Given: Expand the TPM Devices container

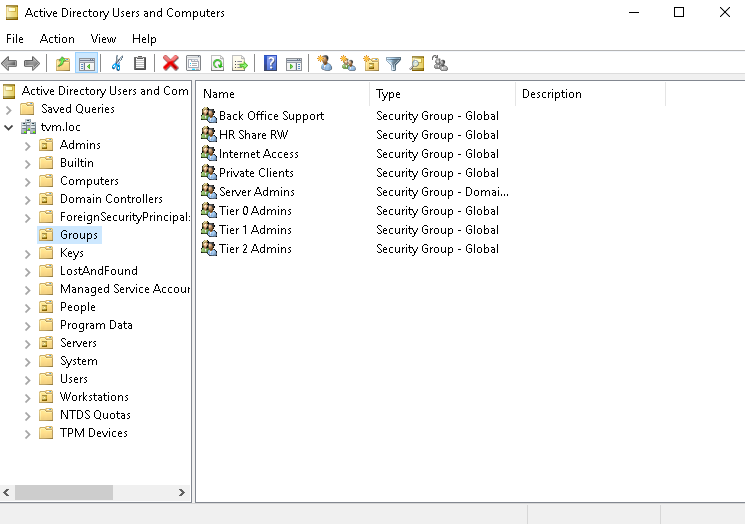Looking at the screenshot, I should pyautogui.click(x=28, y=434).
